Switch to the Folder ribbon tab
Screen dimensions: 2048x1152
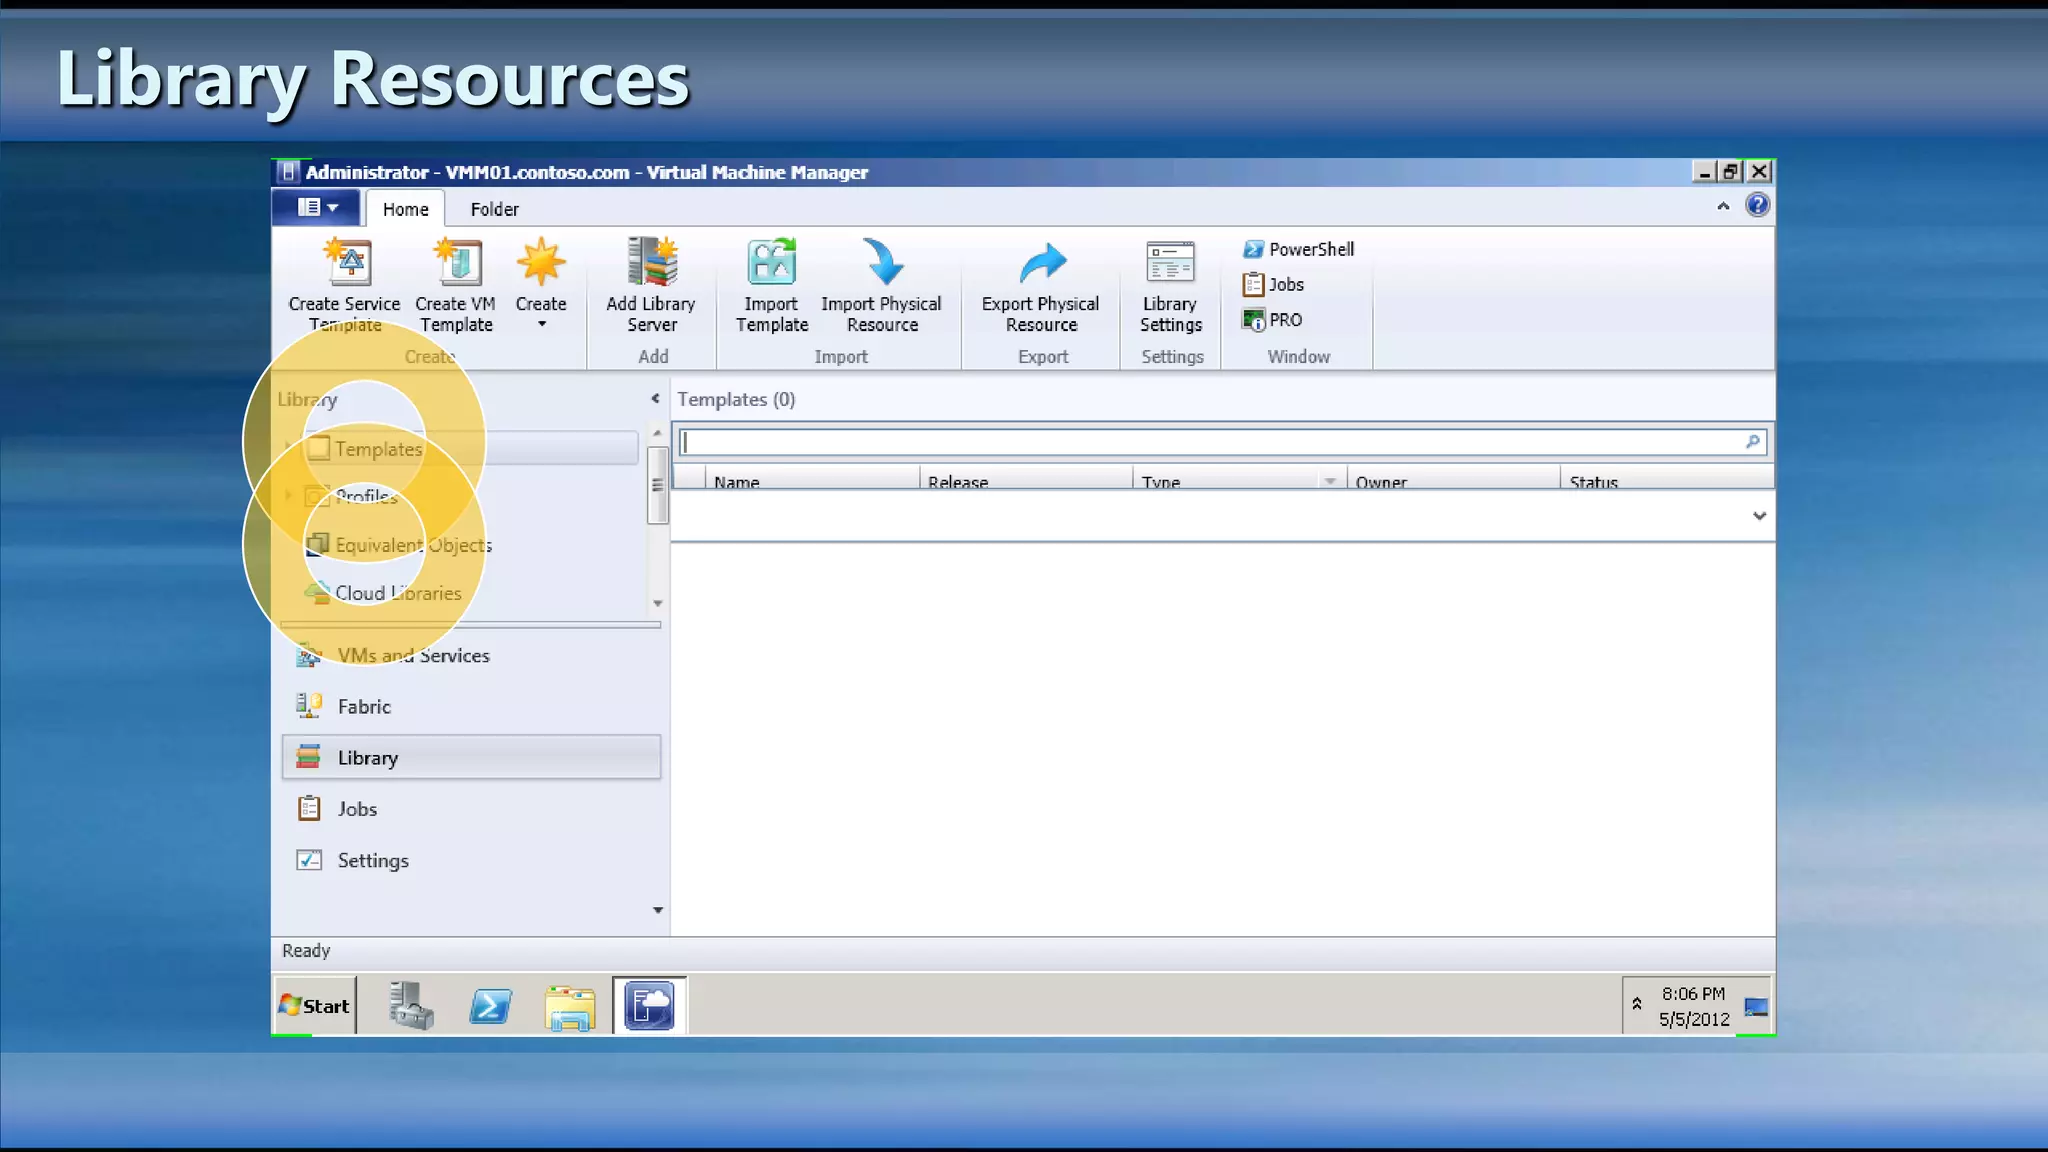pyautogui.click(x=494, y=209)
